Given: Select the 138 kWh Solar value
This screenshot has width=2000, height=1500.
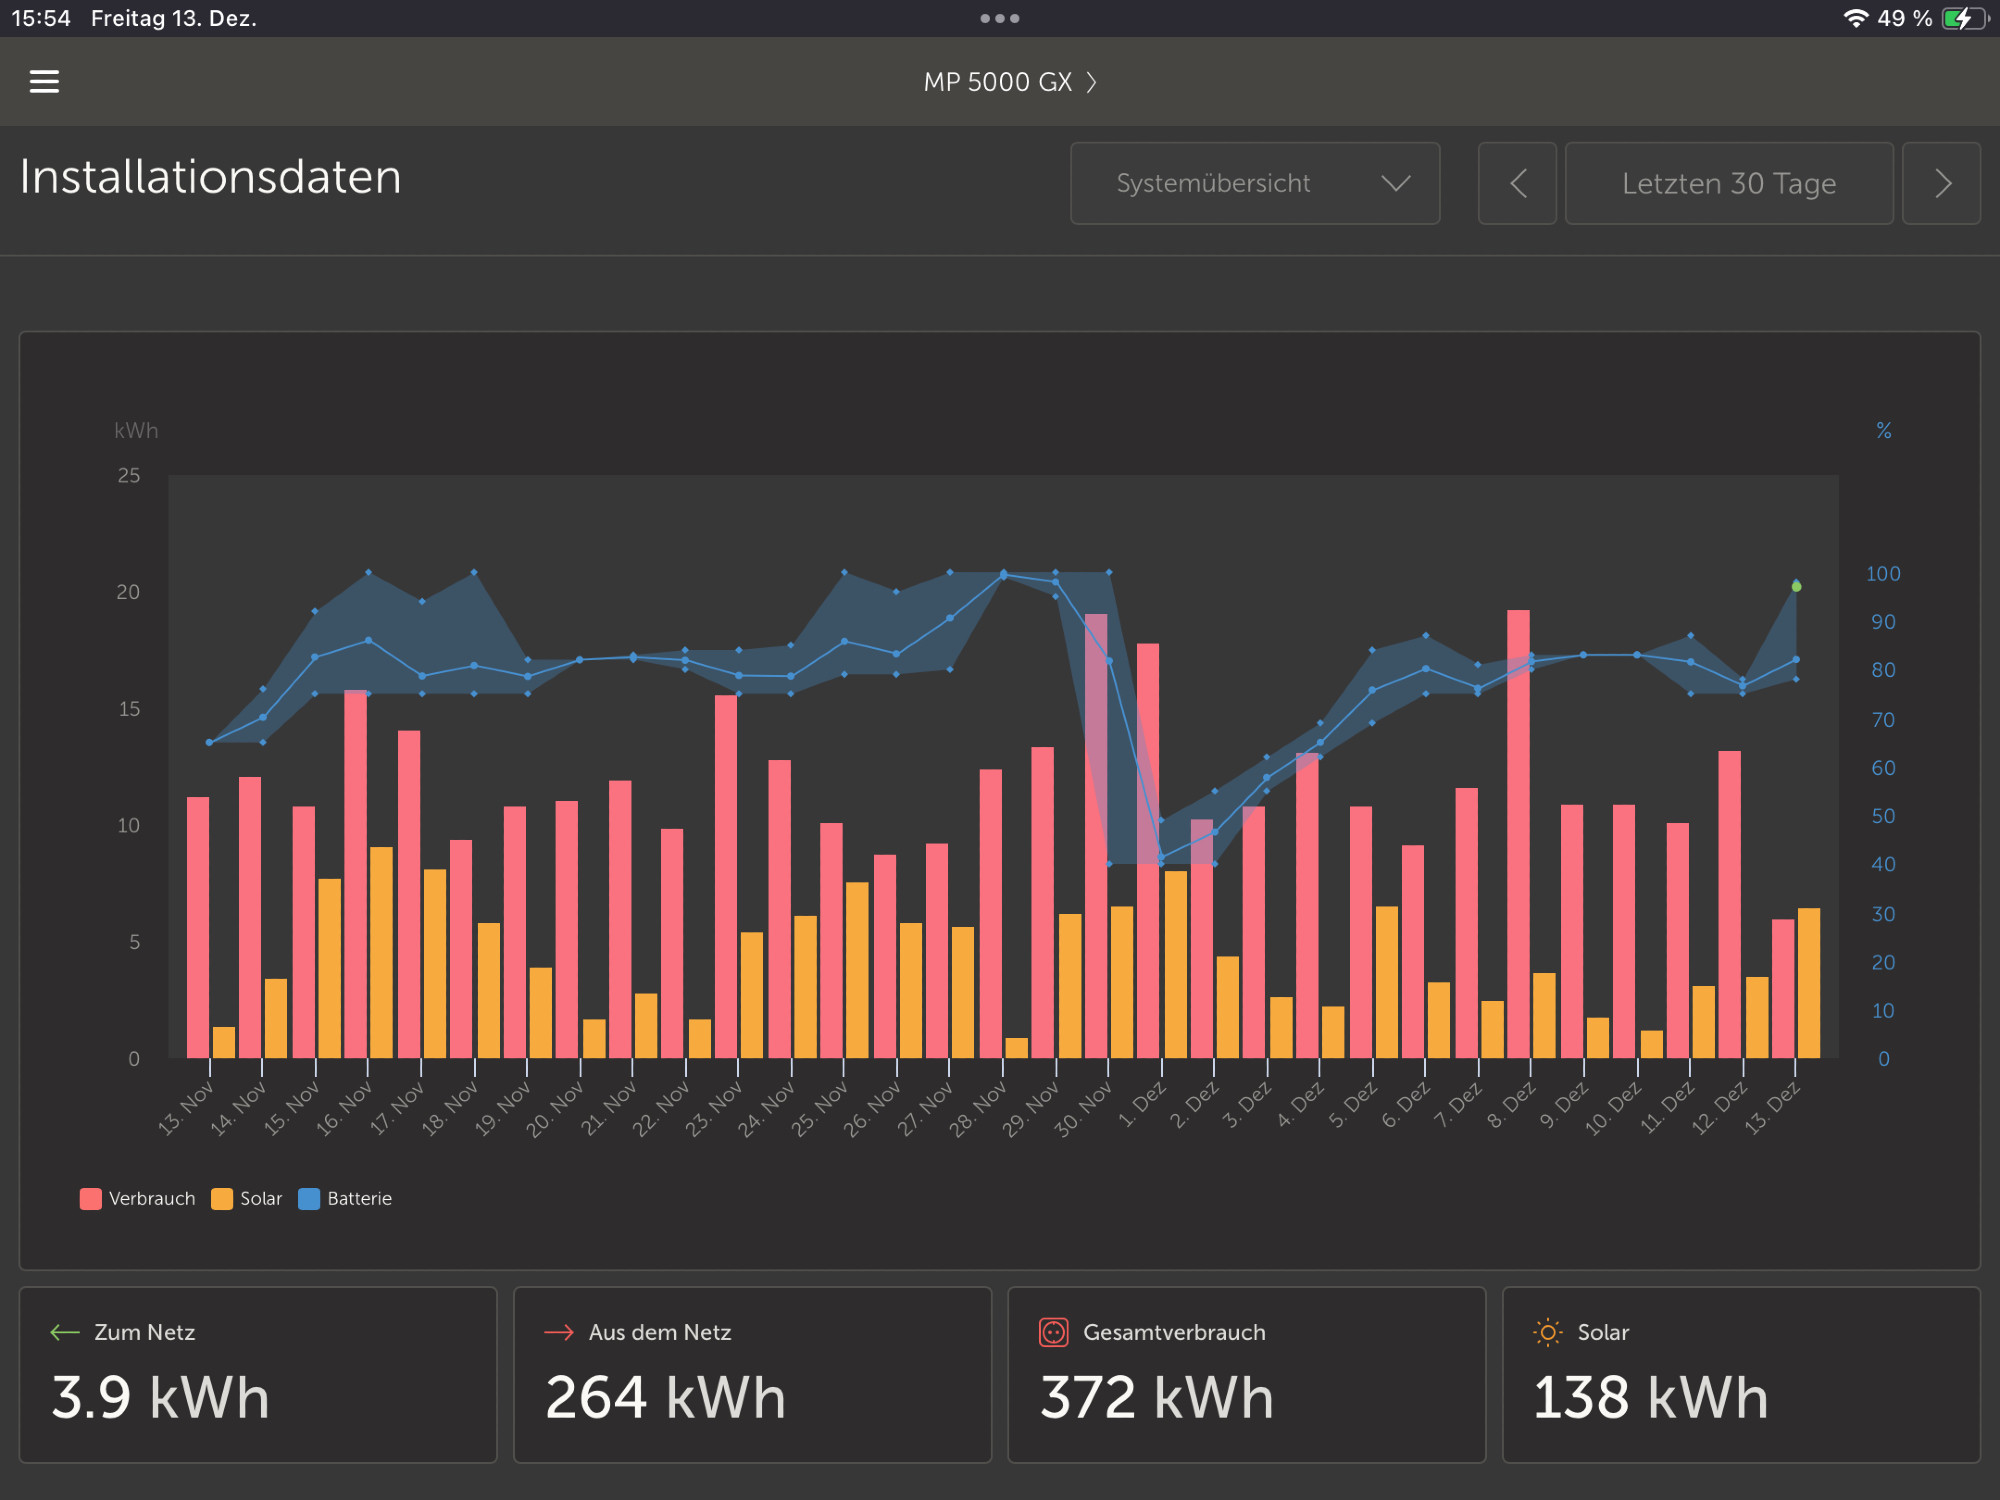Looking at the screenshot, I should 1651,1397.
